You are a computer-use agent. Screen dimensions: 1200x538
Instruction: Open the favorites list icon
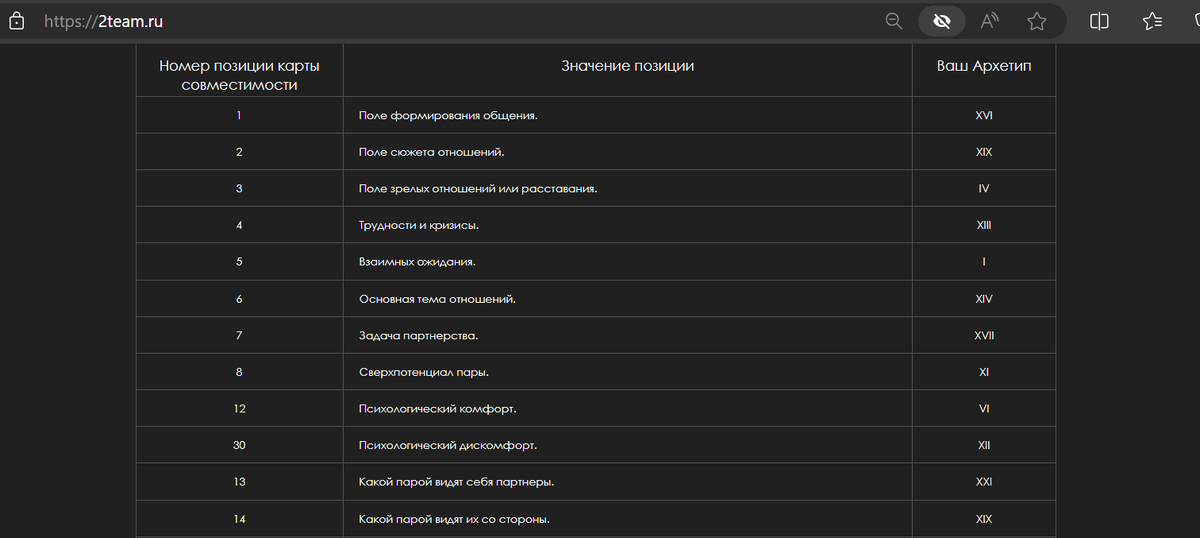pyautogui.click(x=1152, y=21)
